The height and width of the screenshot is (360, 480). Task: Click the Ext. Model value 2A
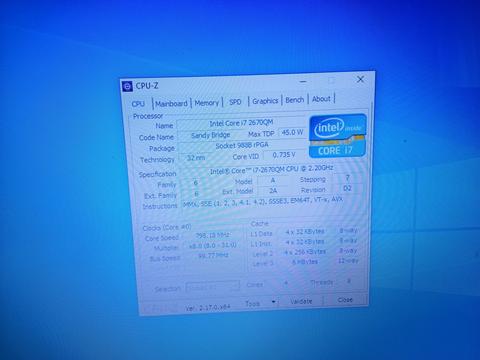tap(273, 190)
